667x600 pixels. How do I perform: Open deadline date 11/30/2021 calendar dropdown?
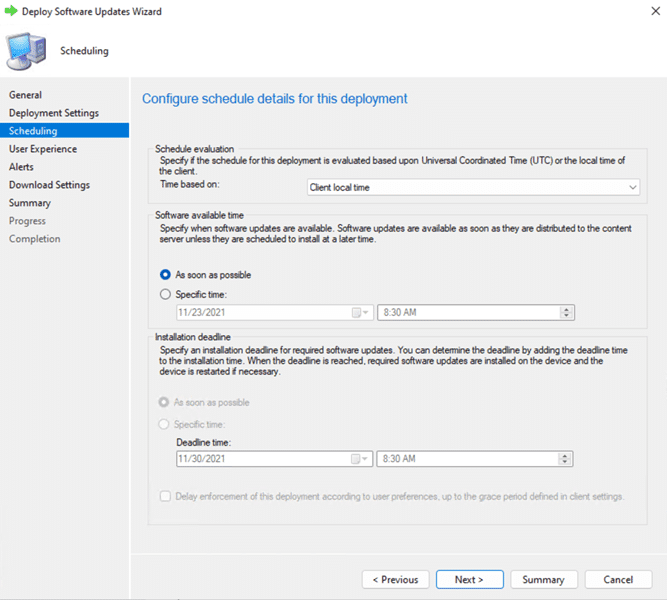point(359,459)
